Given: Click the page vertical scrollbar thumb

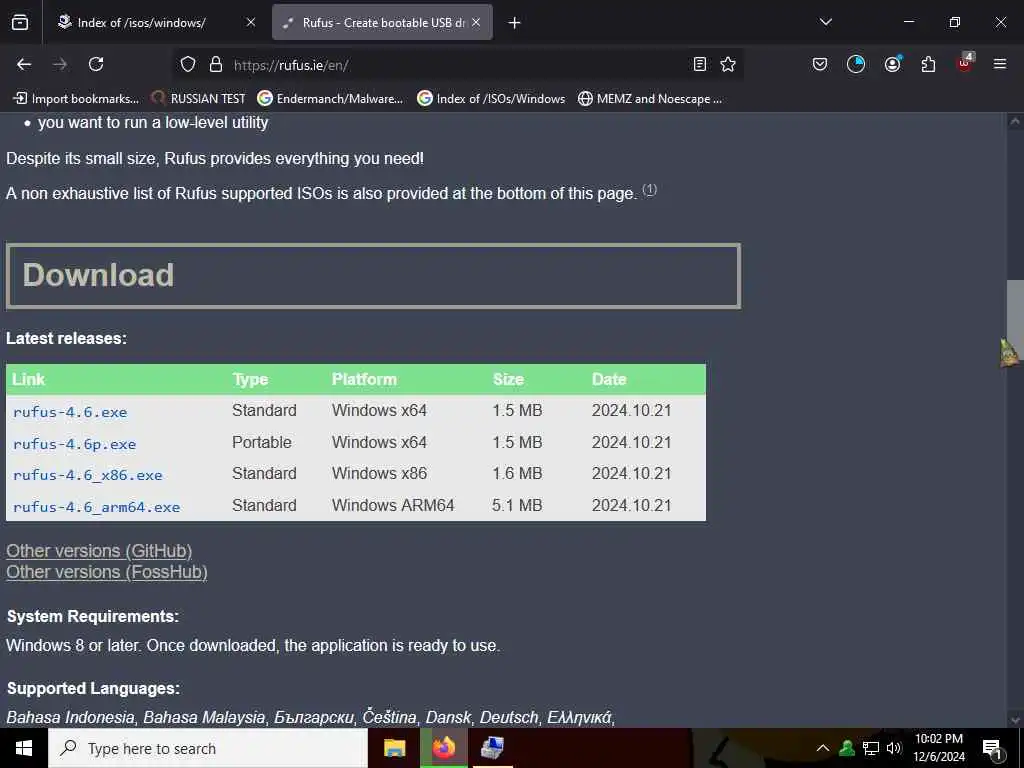Looking at the screenshot, I should [1015, 320].
